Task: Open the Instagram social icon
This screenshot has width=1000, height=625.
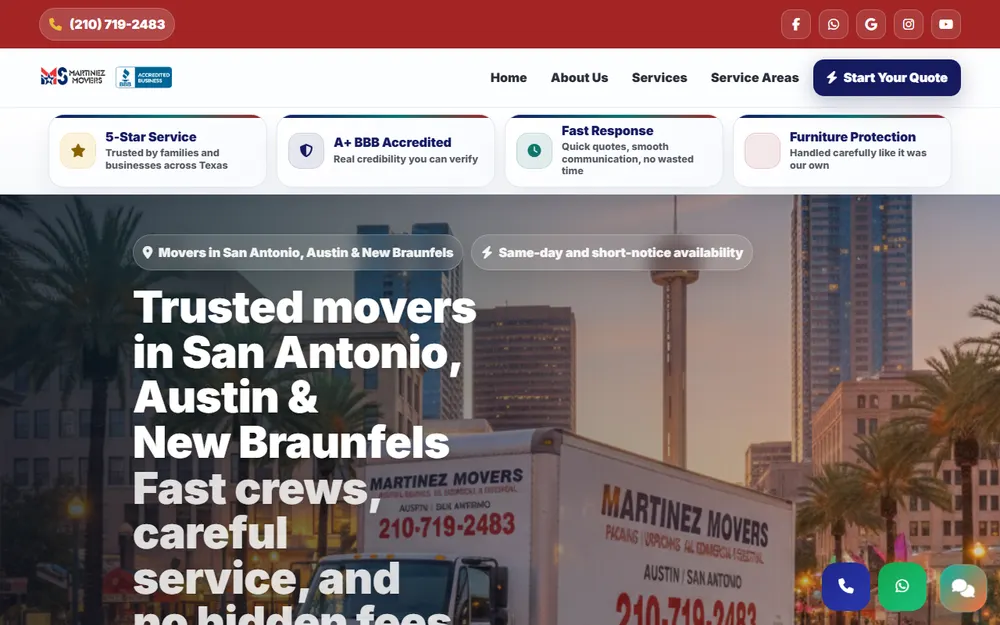Action: coord(908,24)
